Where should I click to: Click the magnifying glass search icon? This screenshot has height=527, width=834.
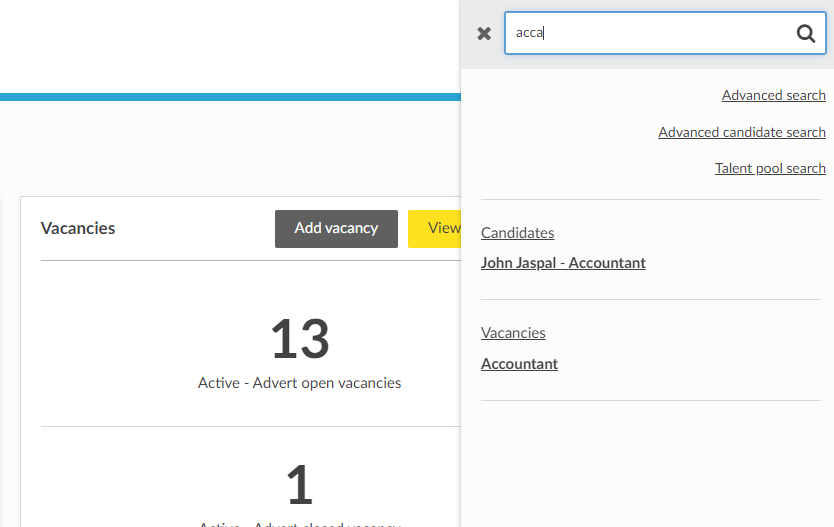point(805,34)
